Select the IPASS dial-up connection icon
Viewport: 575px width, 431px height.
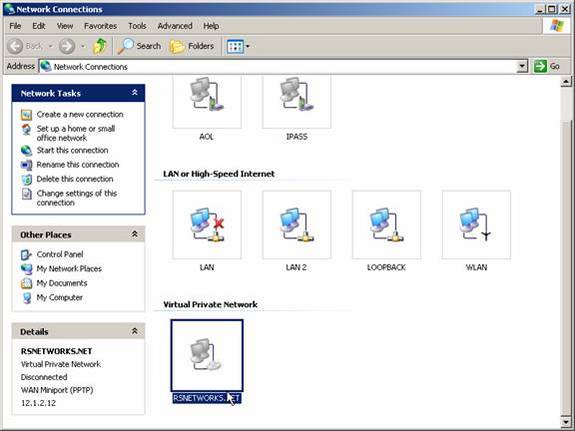[297, 102]
